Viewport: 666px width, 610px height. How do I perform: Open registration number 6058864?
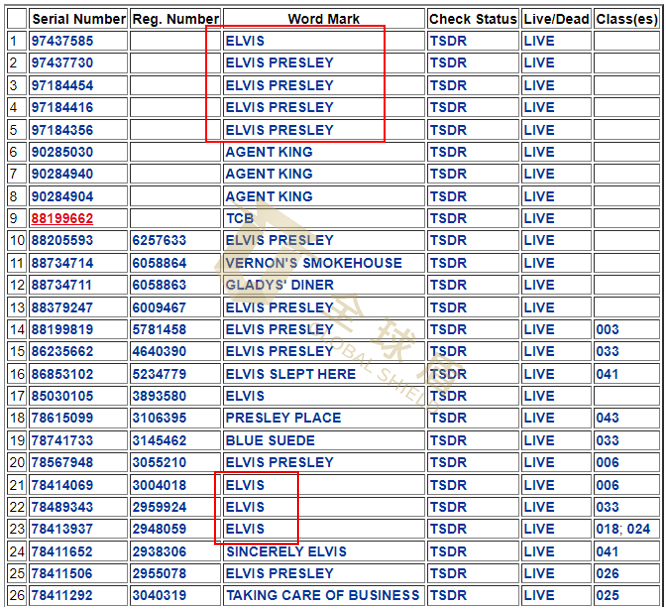(159, 263)
